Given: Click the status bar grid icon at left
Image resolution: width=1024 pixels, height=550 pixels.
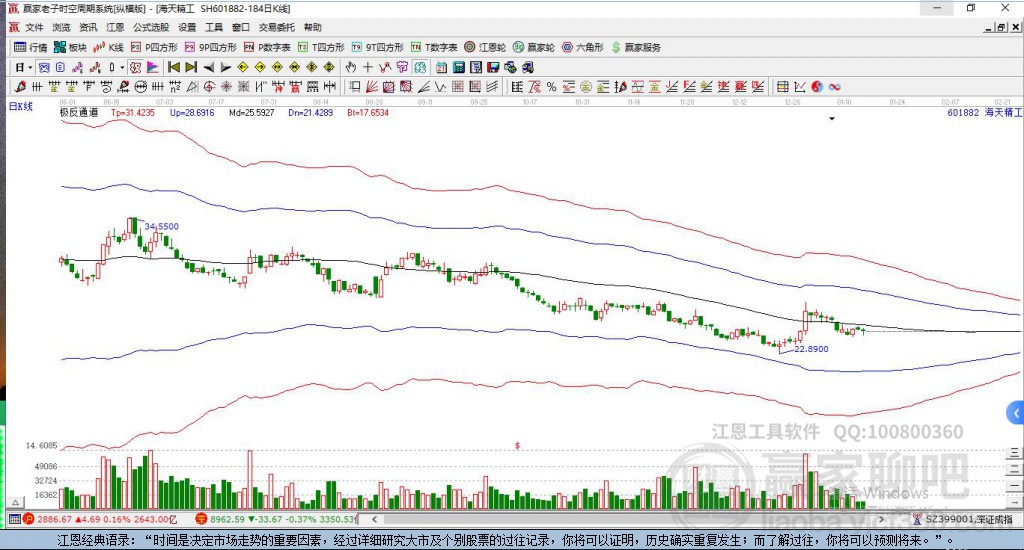Looking at the screenshot, I should coord(14,519).
